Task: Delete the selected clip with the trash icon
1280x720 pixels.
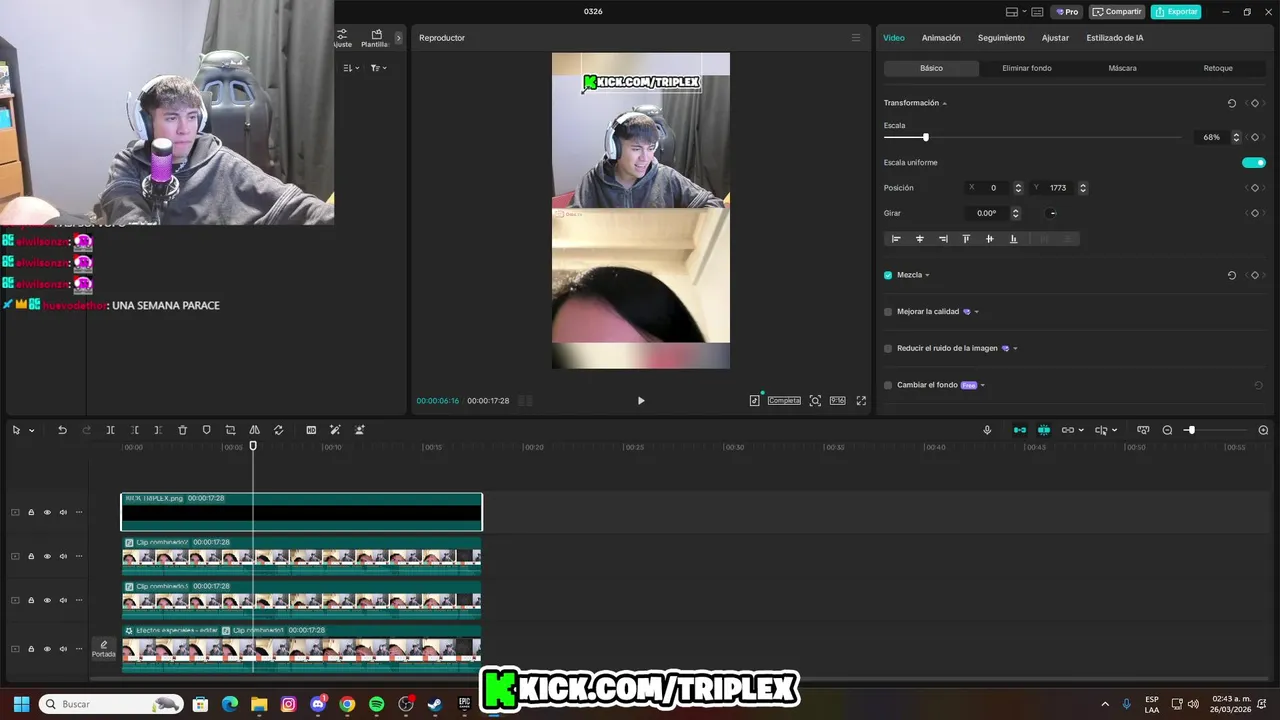Action: (182, 430)
